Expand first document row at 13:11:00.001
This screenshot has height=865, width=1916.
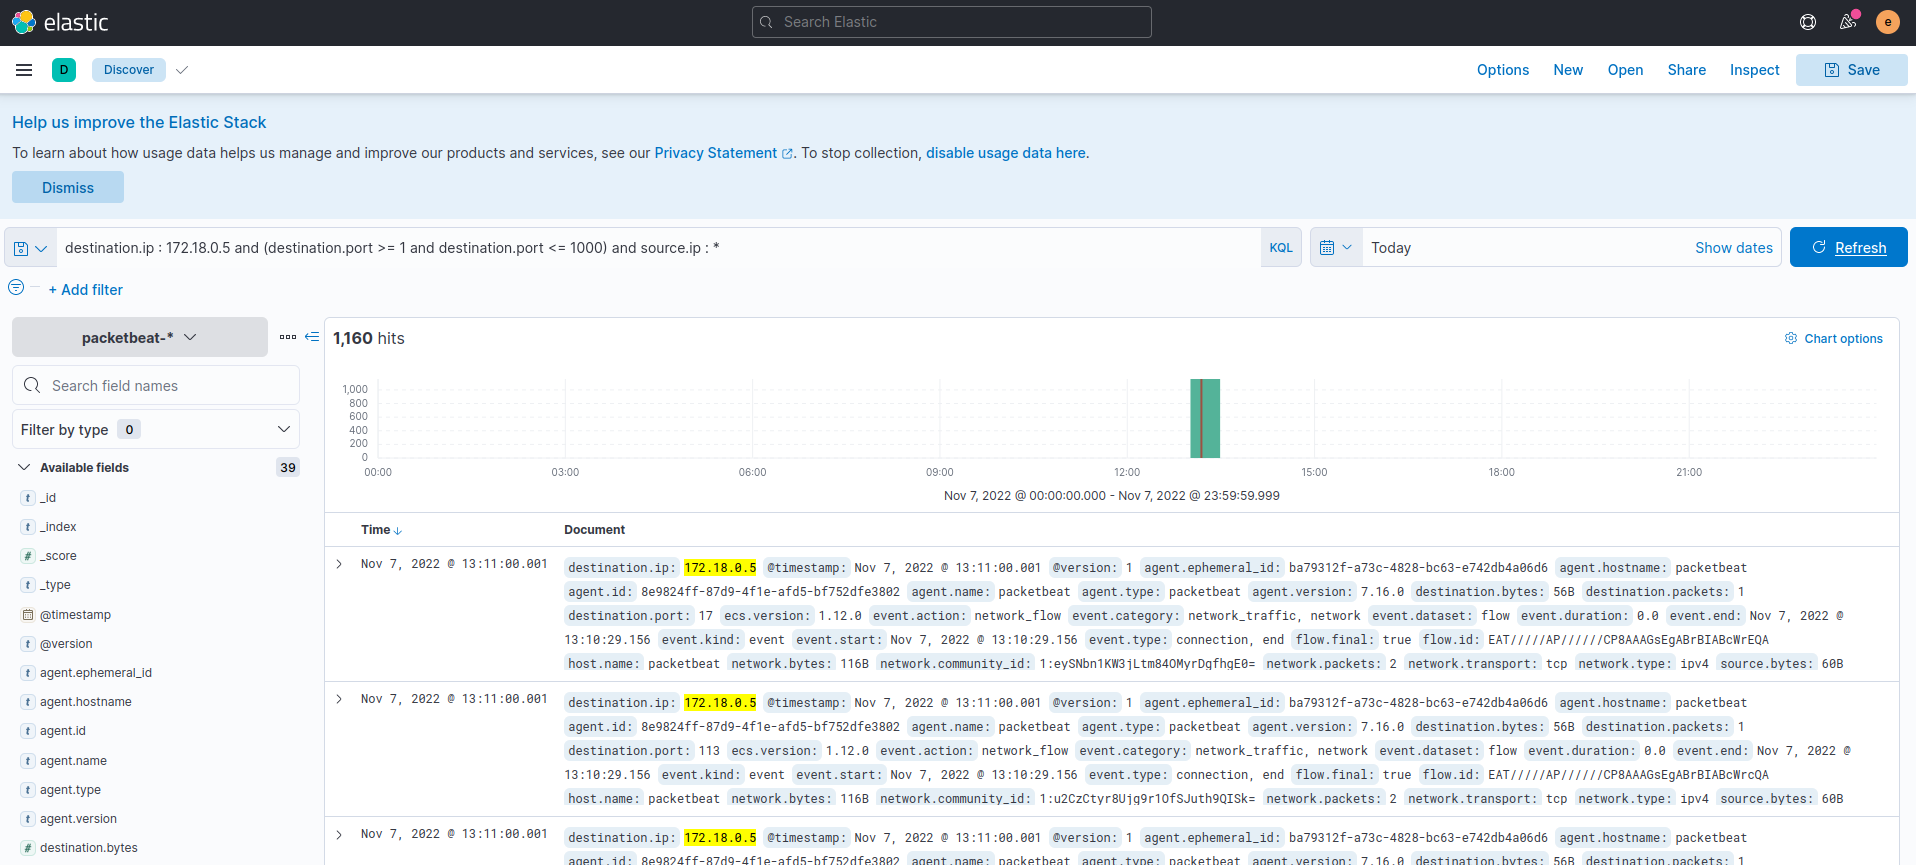click(x=339, y=565)
